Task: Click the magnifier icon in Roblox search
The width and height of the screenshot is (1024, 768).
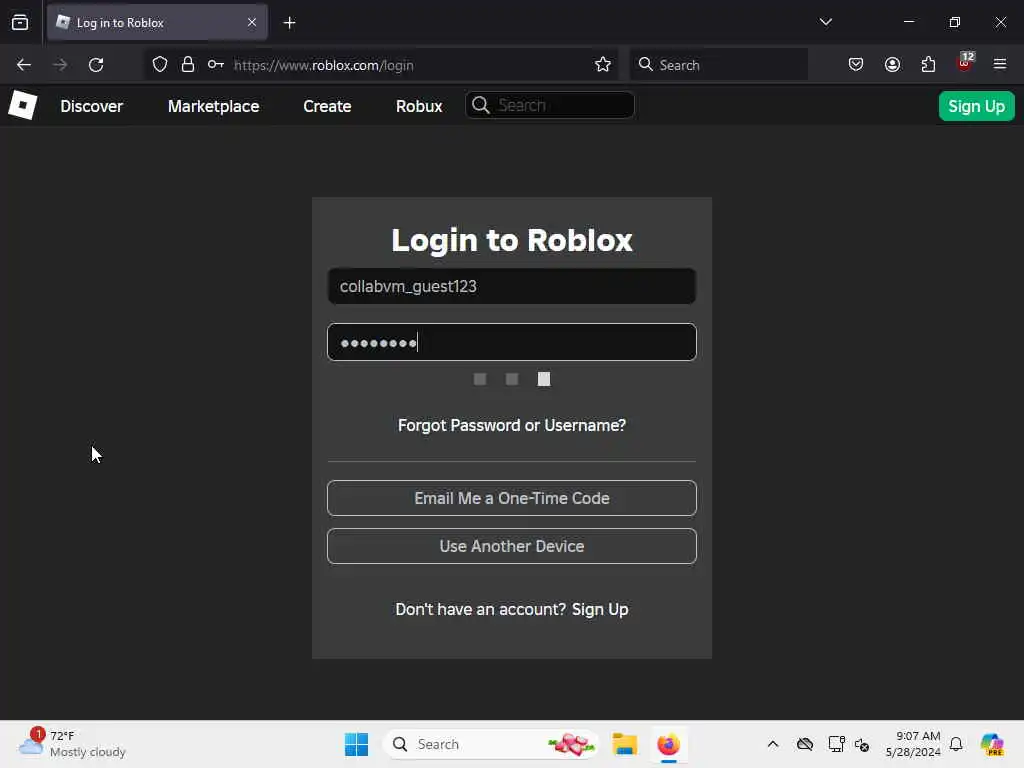Action: (x=481, y=105)
